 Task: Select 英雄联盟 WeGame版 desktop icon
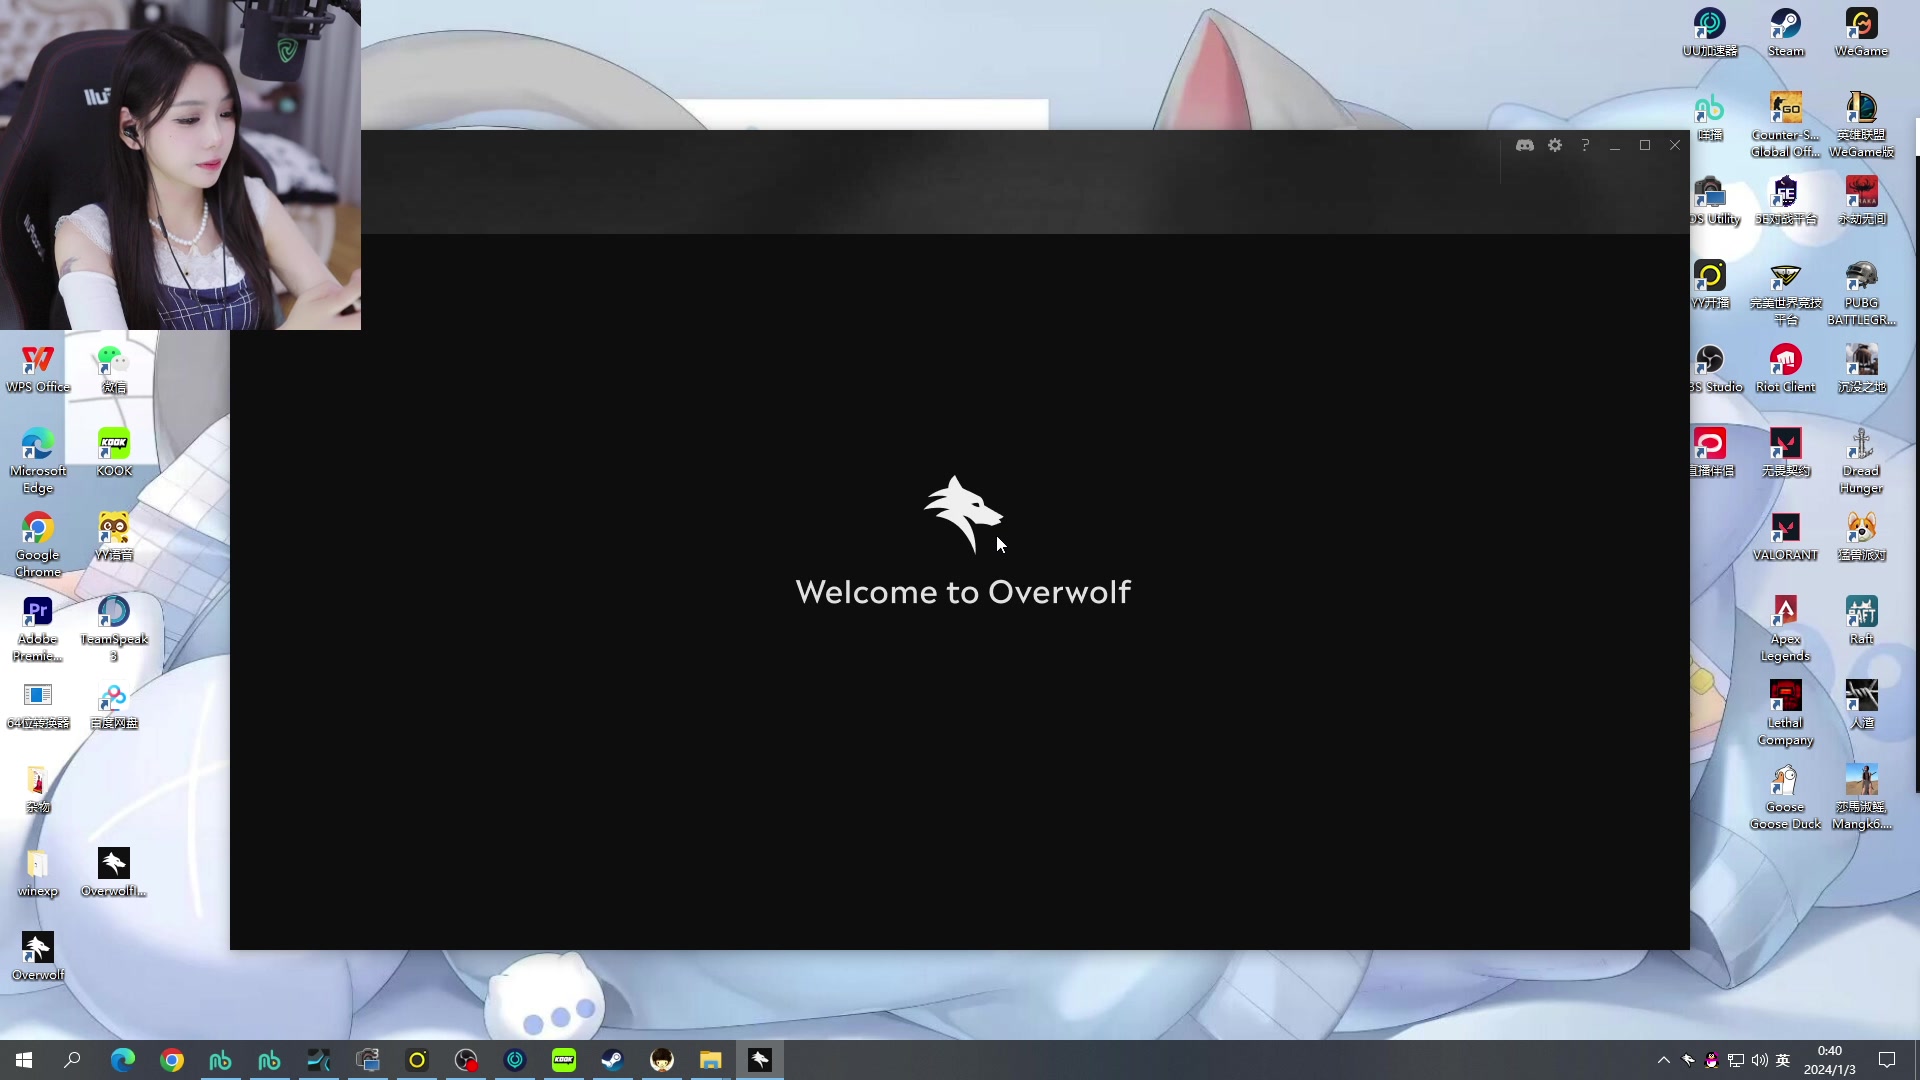coord(1862,124)
